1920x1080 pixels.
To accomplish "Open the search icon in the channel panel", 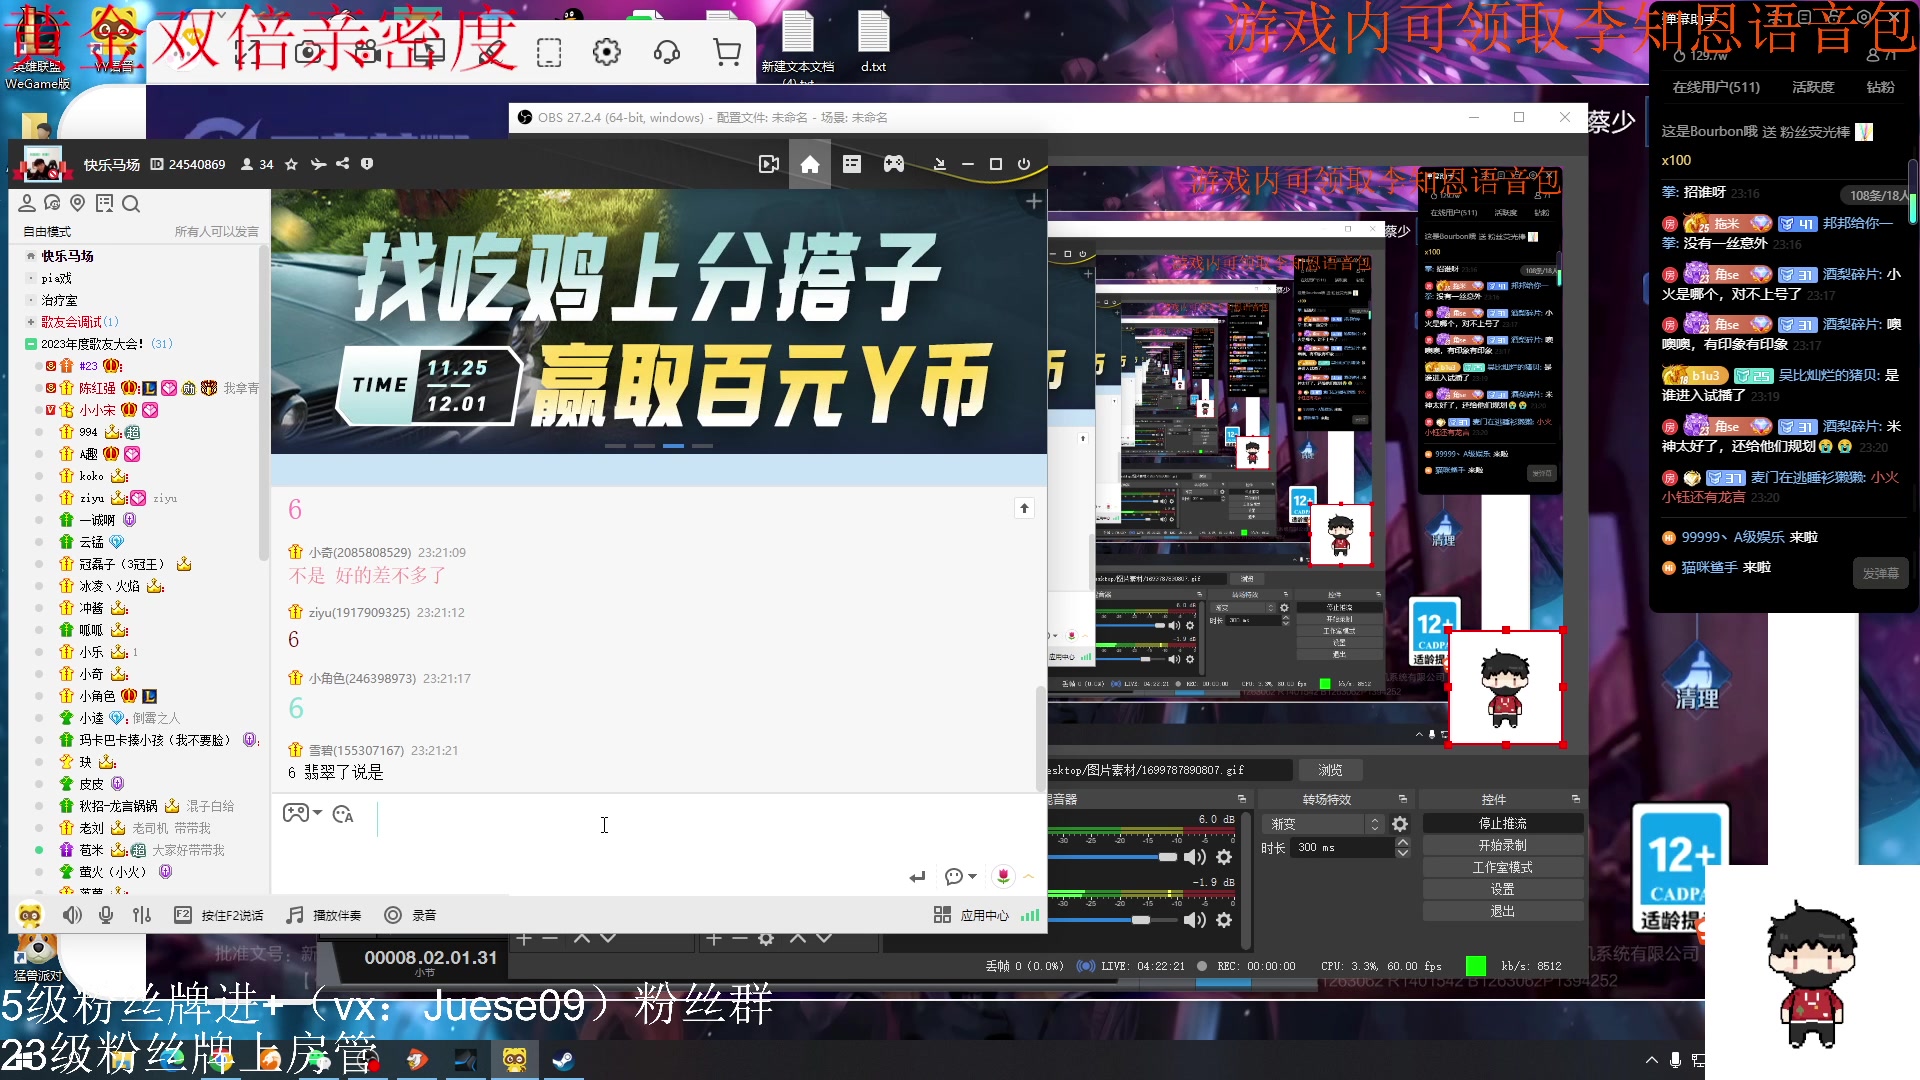I will coord(131,204).
